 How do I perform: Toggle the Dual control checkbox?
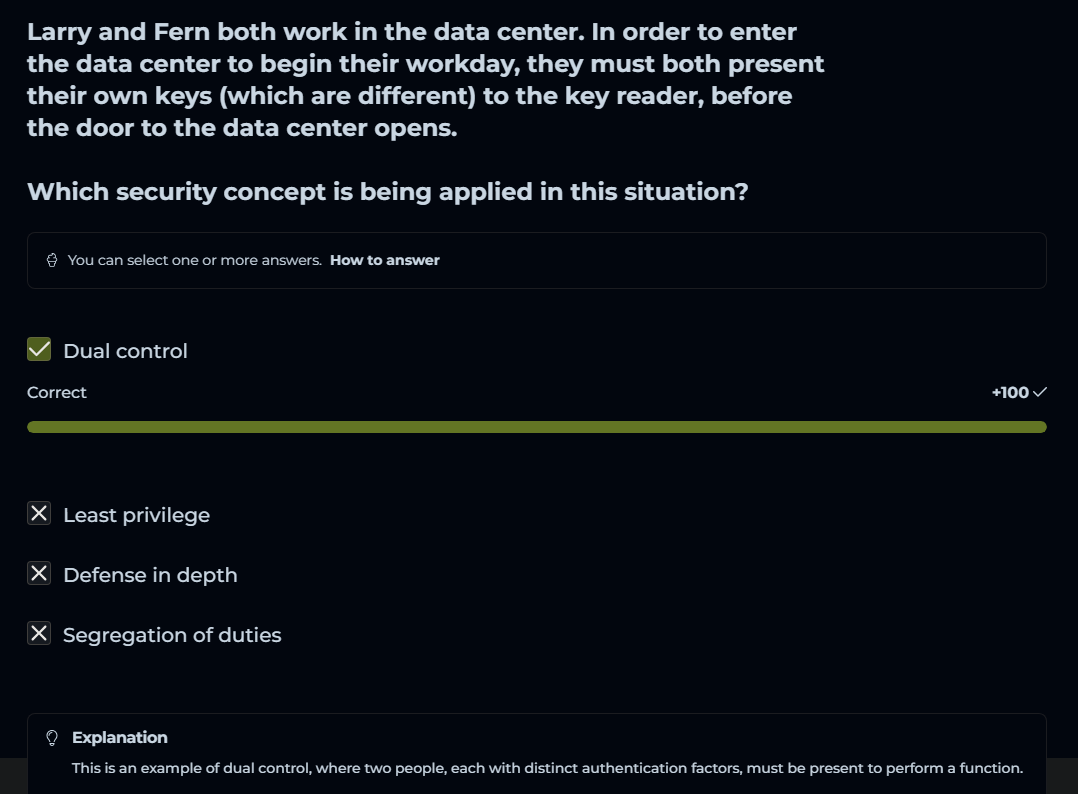39,349
